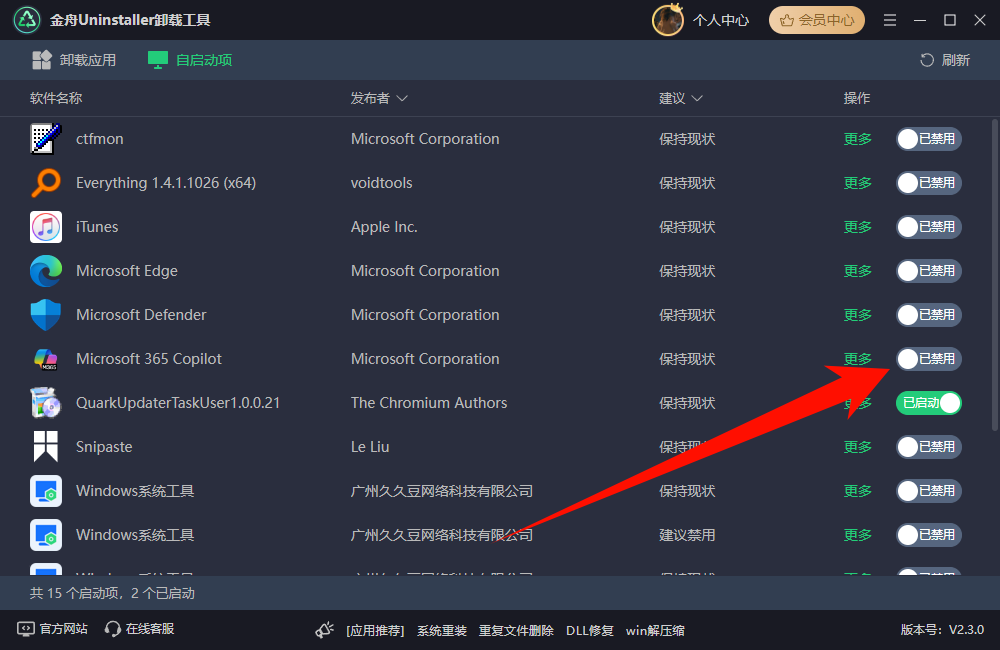This screenshot has height=650, width=1000.
Task: Click the Microsoft Edge application icon
Action: tap(45, 271)
